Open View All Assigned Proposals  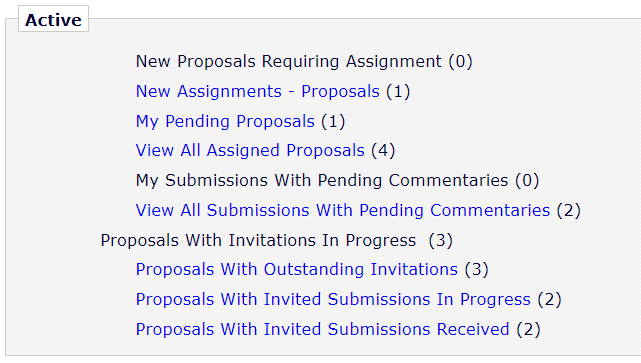pos(250,150)
